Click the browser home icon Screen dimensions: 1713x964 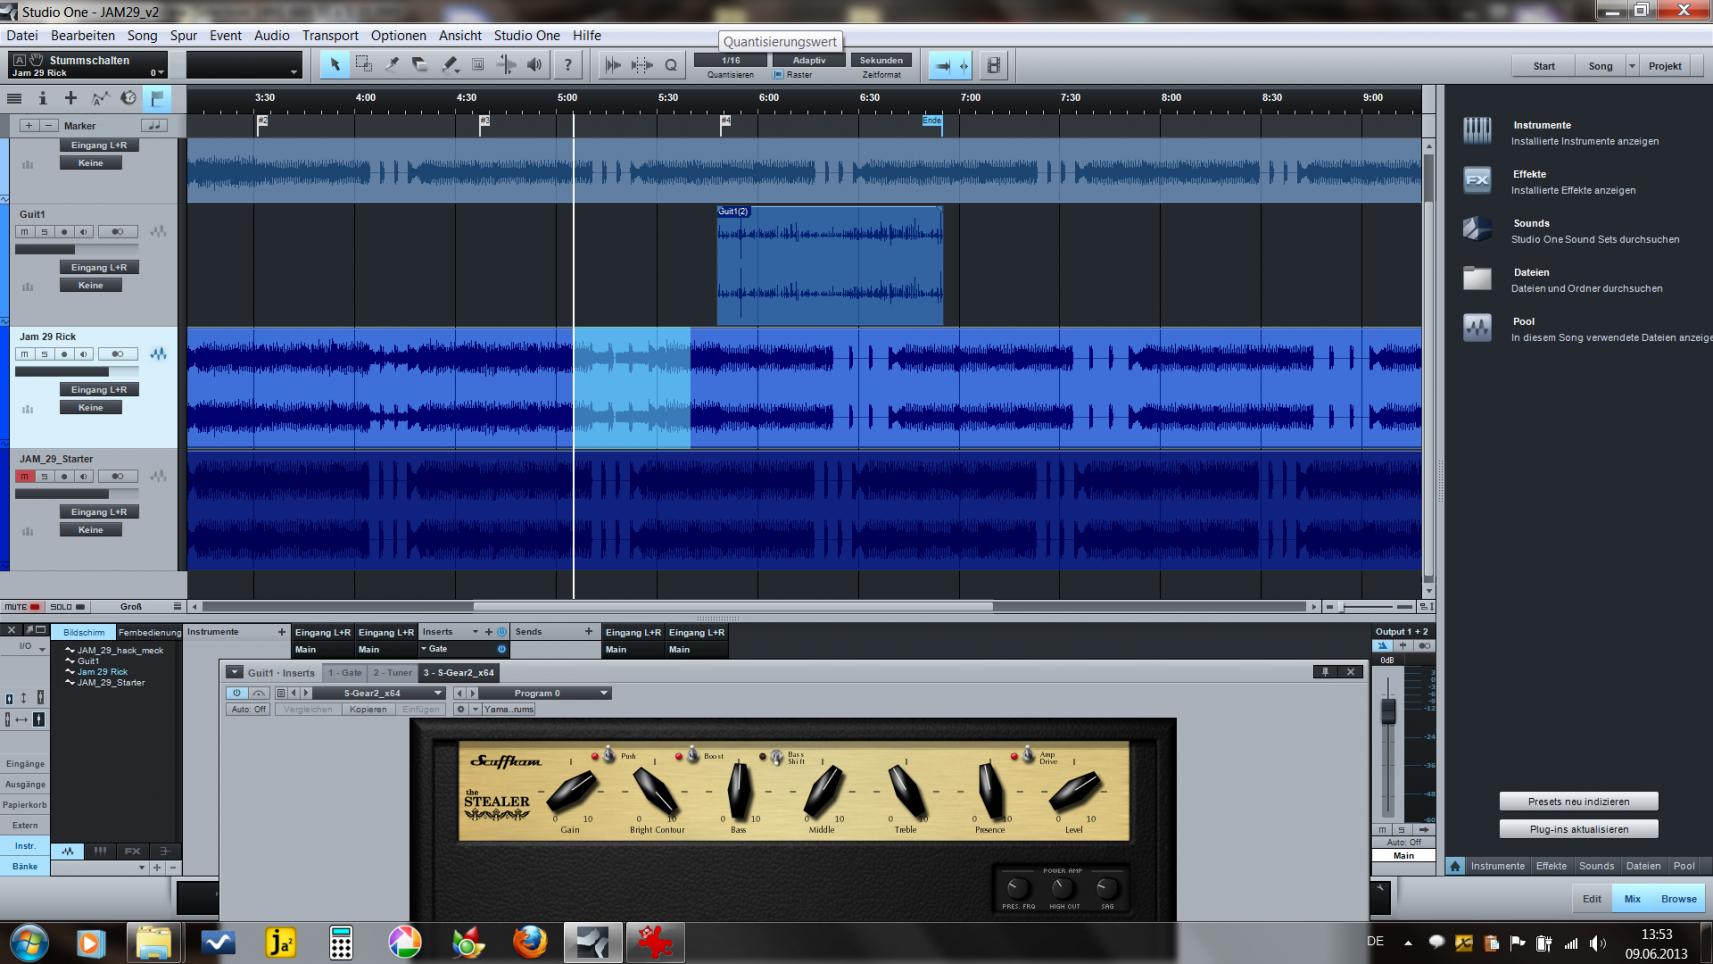[1455, 866]
